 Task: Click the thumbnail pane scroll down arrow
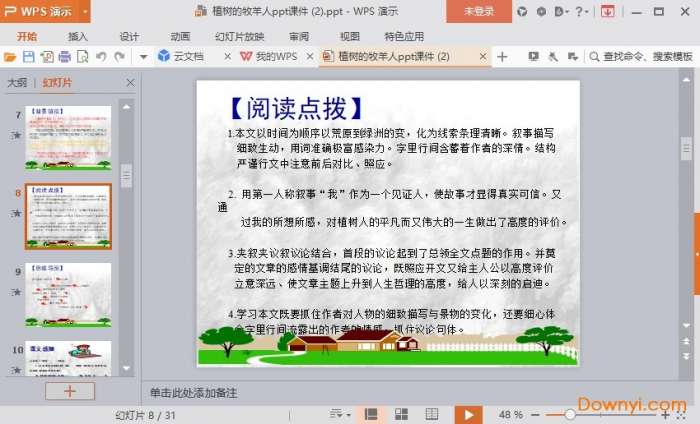(127, 368)
